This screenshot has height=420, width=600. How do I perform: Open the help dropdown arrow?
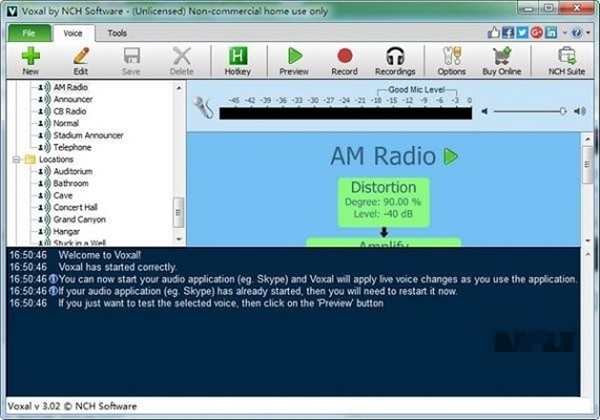[588, 33]
